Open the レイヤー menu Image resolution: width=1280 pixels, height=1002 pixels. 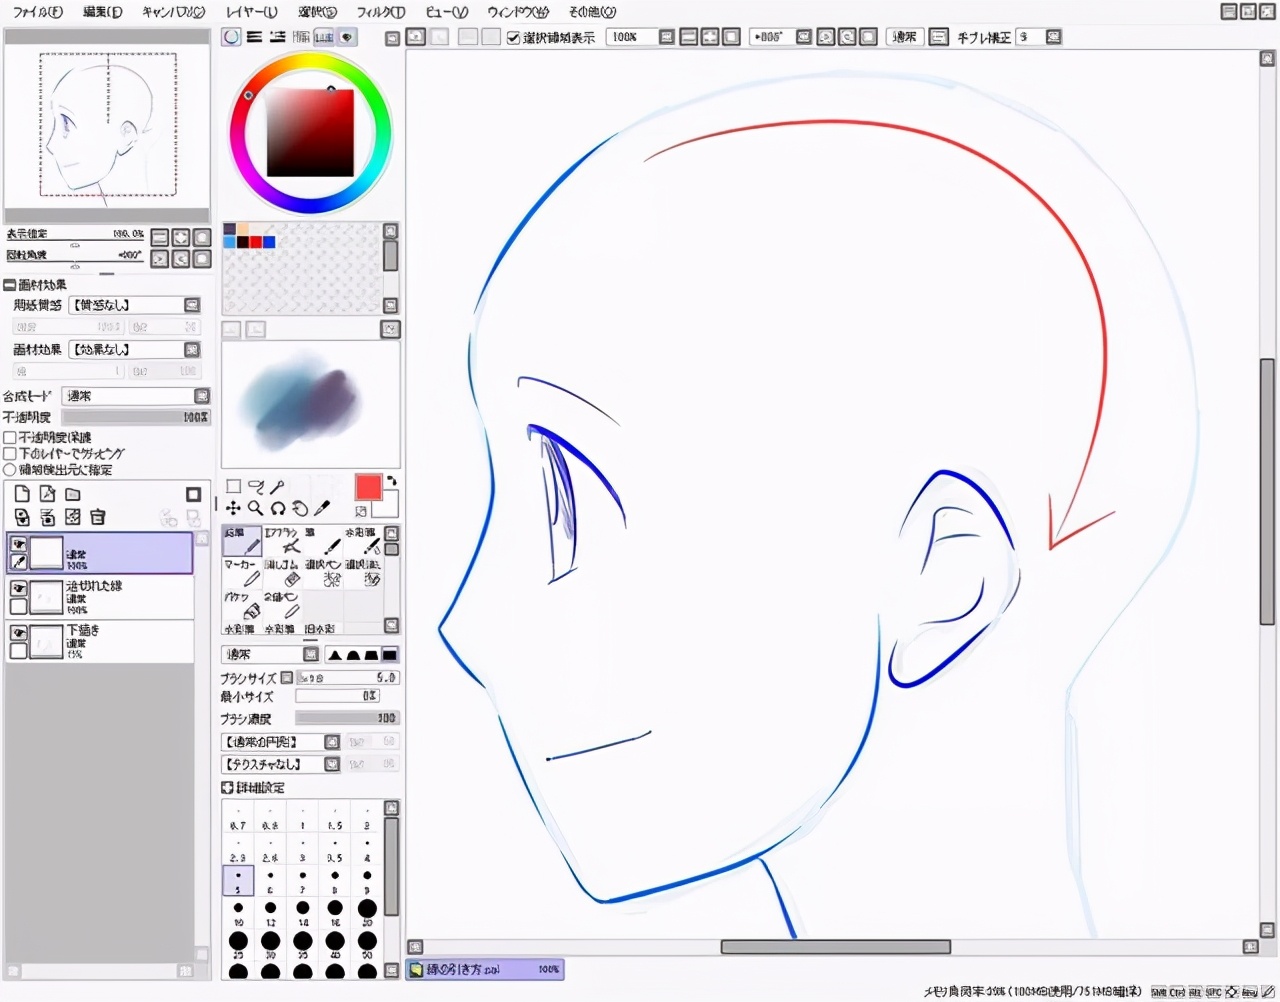[x=251, y=12]
